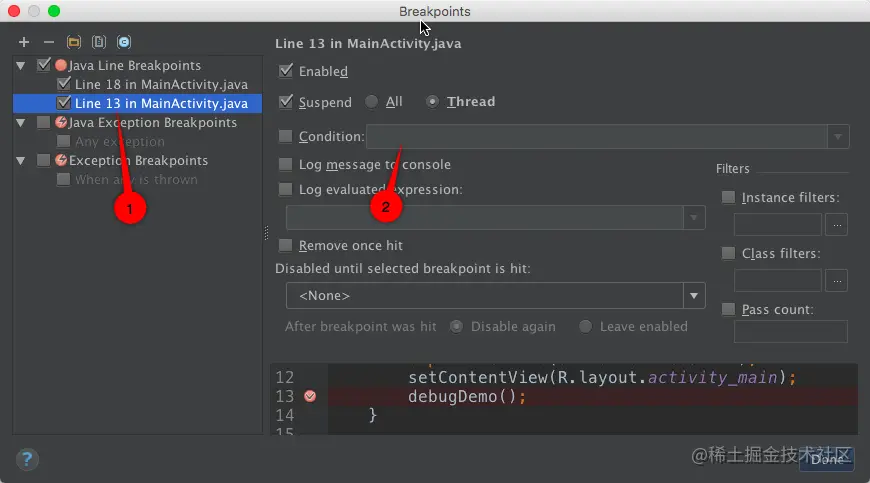870x483 pixels.
Task: Open help with question mark icon
Action: tap(27, 459)
